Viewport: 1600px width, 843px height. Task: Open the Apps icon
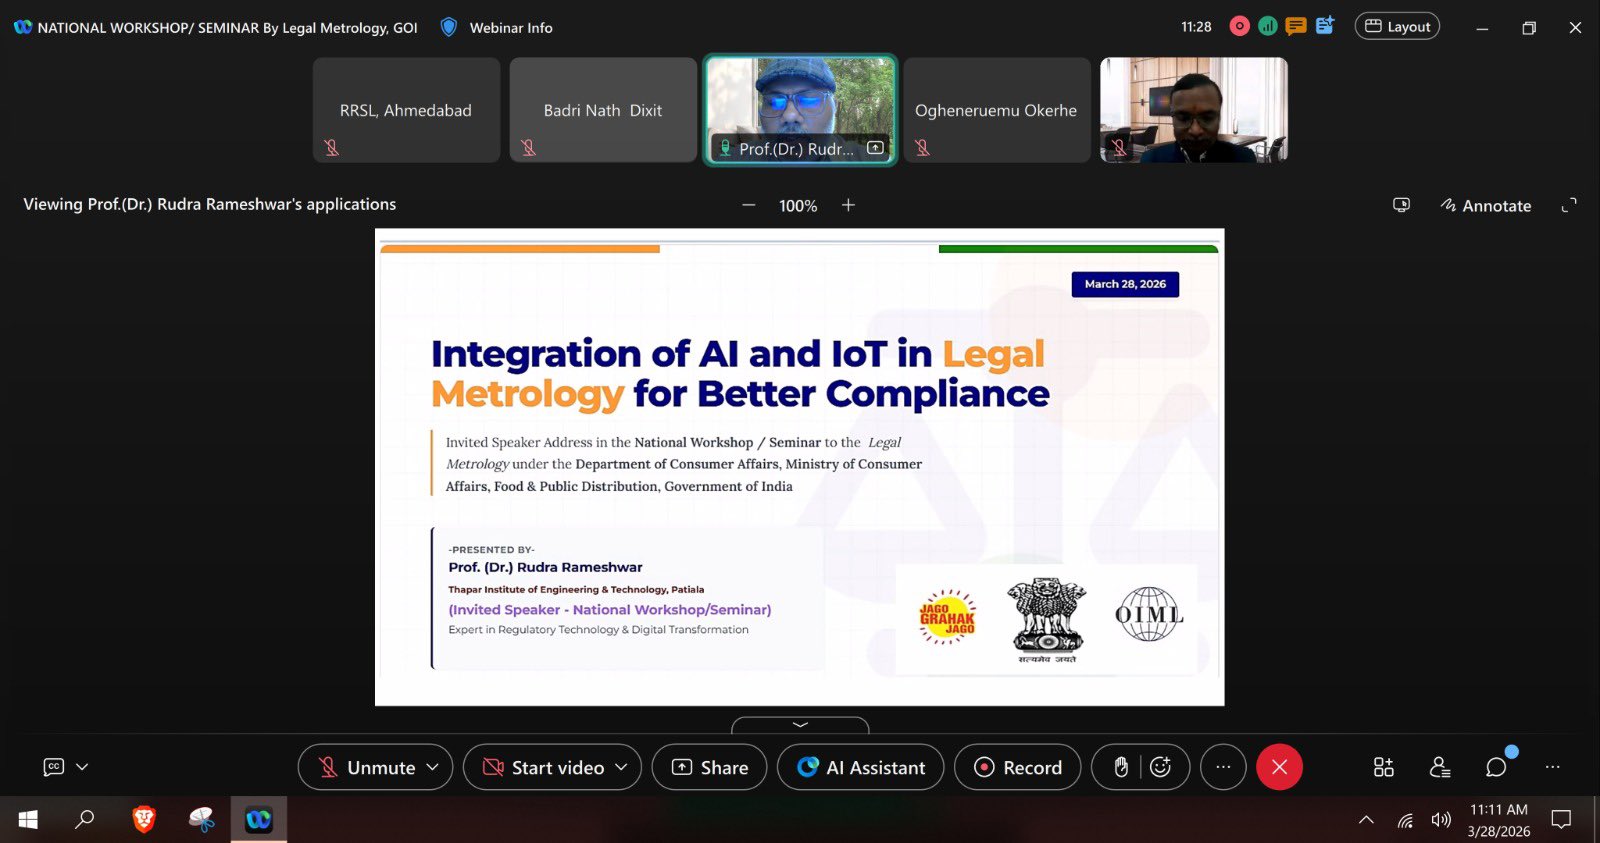point(1384,767)
